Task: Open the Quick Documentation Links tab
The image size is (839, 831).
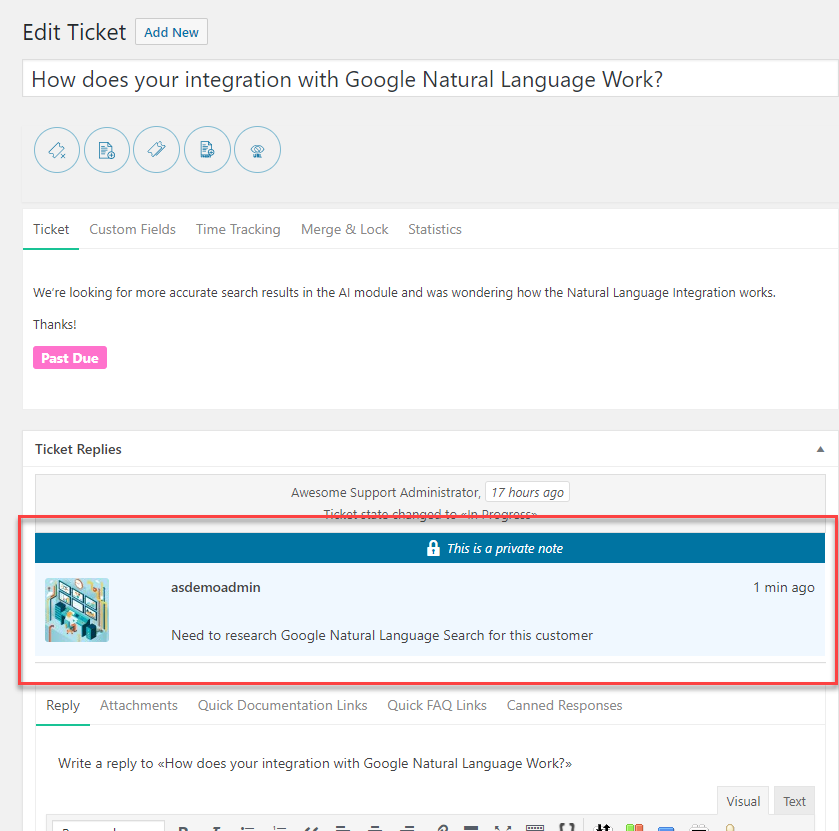Action: pos(283,705)
